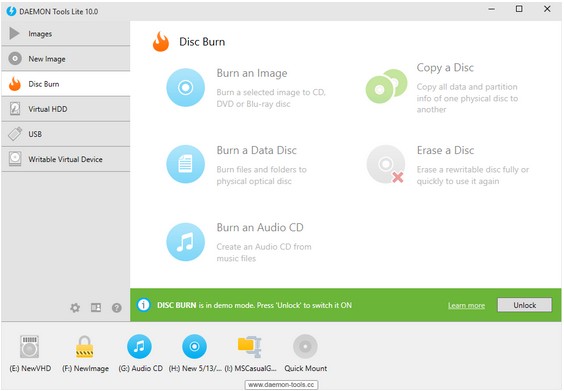Click the Burn an Audio CD music icon
The height and width of the screenshot is (391, 564).
pyautogui.click(x=185, y=242)
